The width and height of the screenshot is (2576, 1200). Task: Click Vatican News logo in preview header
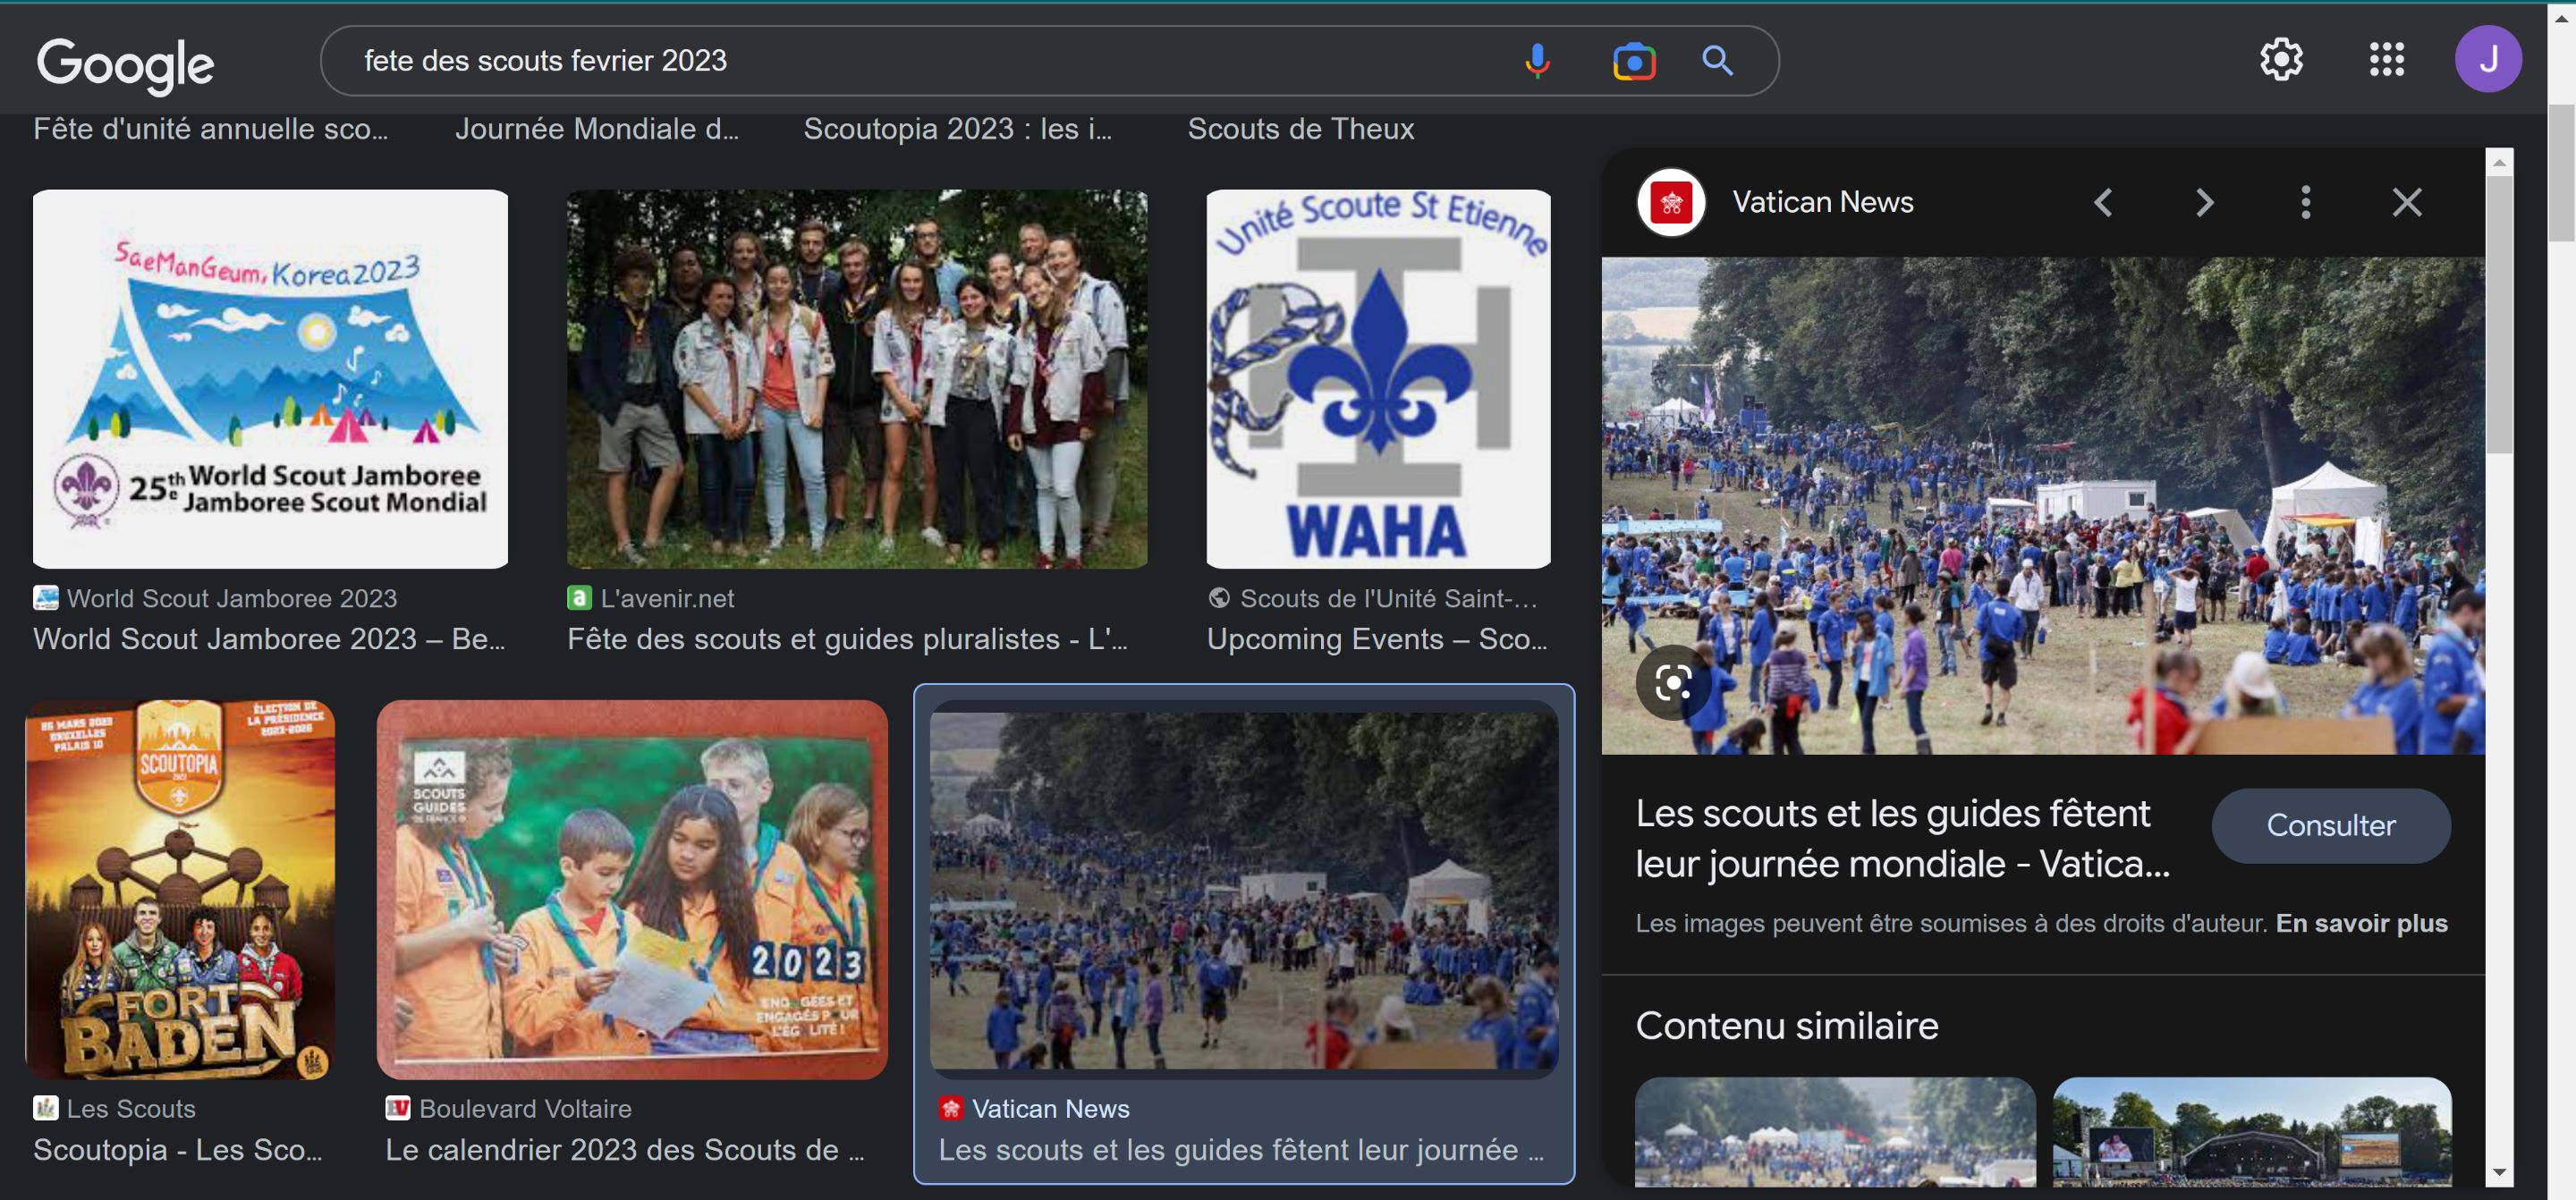tap(1670, 203)
